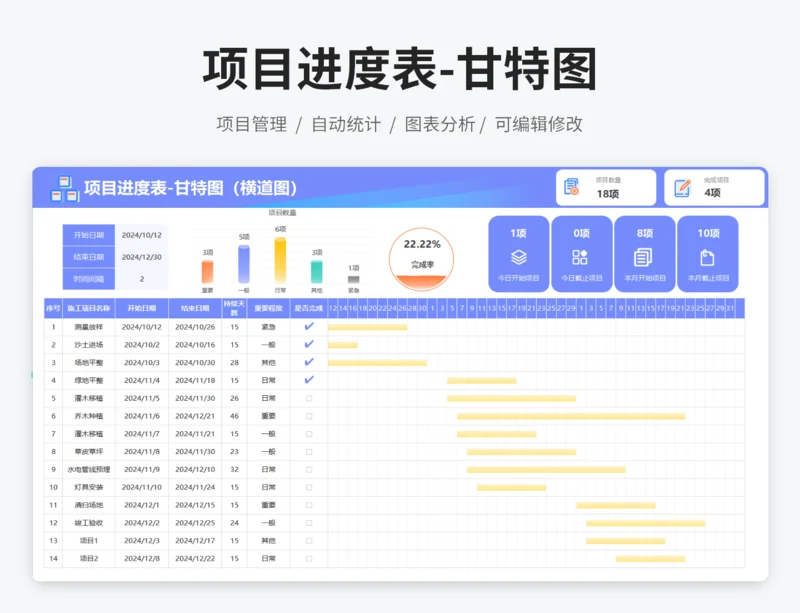Click the 项目进度表-甘特图（横道图） sheet title

coord(191,188)
